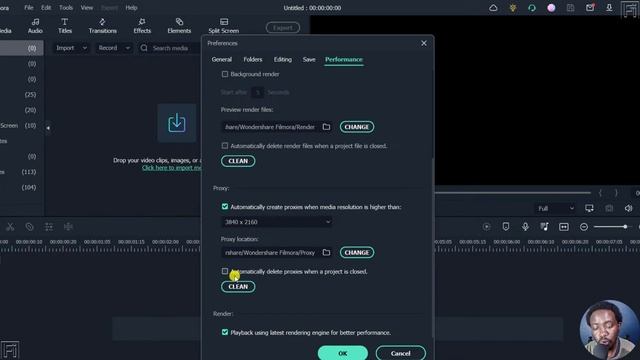Open the File menu
Screen dimensions: 640x360
coord(29,8)
